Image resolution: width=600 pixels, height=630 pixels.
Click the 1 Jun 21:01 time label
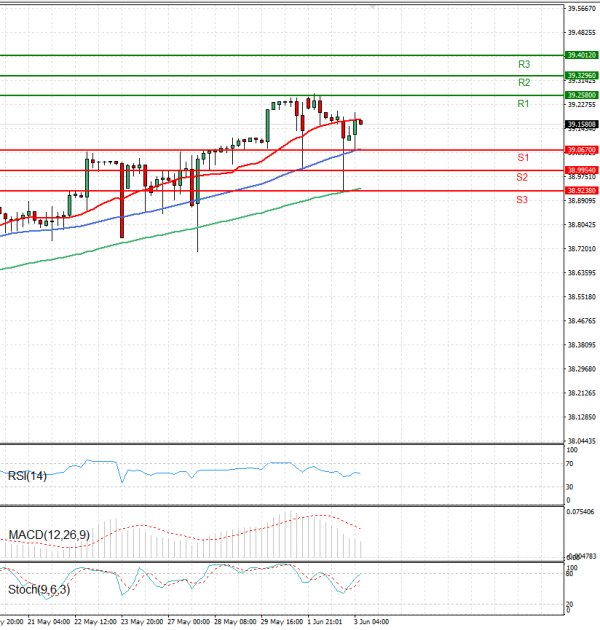point(325,622)
